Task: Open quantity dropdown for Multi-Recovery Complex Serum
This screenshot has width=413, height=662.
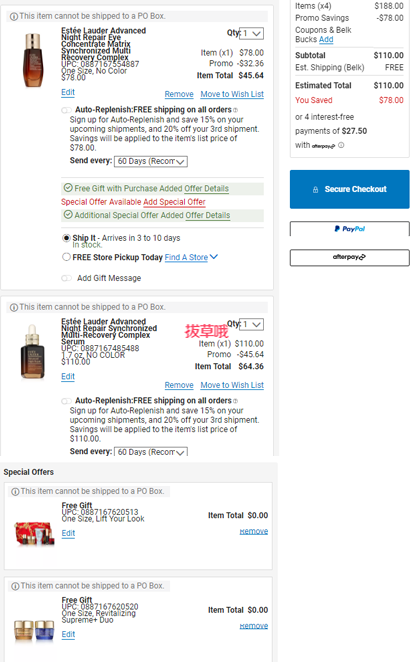Action: click(251, 324)
